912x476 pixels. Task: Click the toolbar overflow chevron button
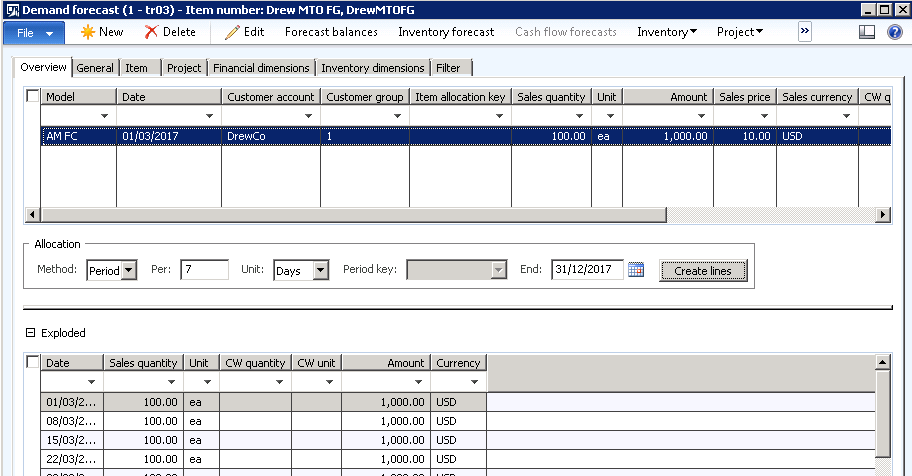point(804,32)
